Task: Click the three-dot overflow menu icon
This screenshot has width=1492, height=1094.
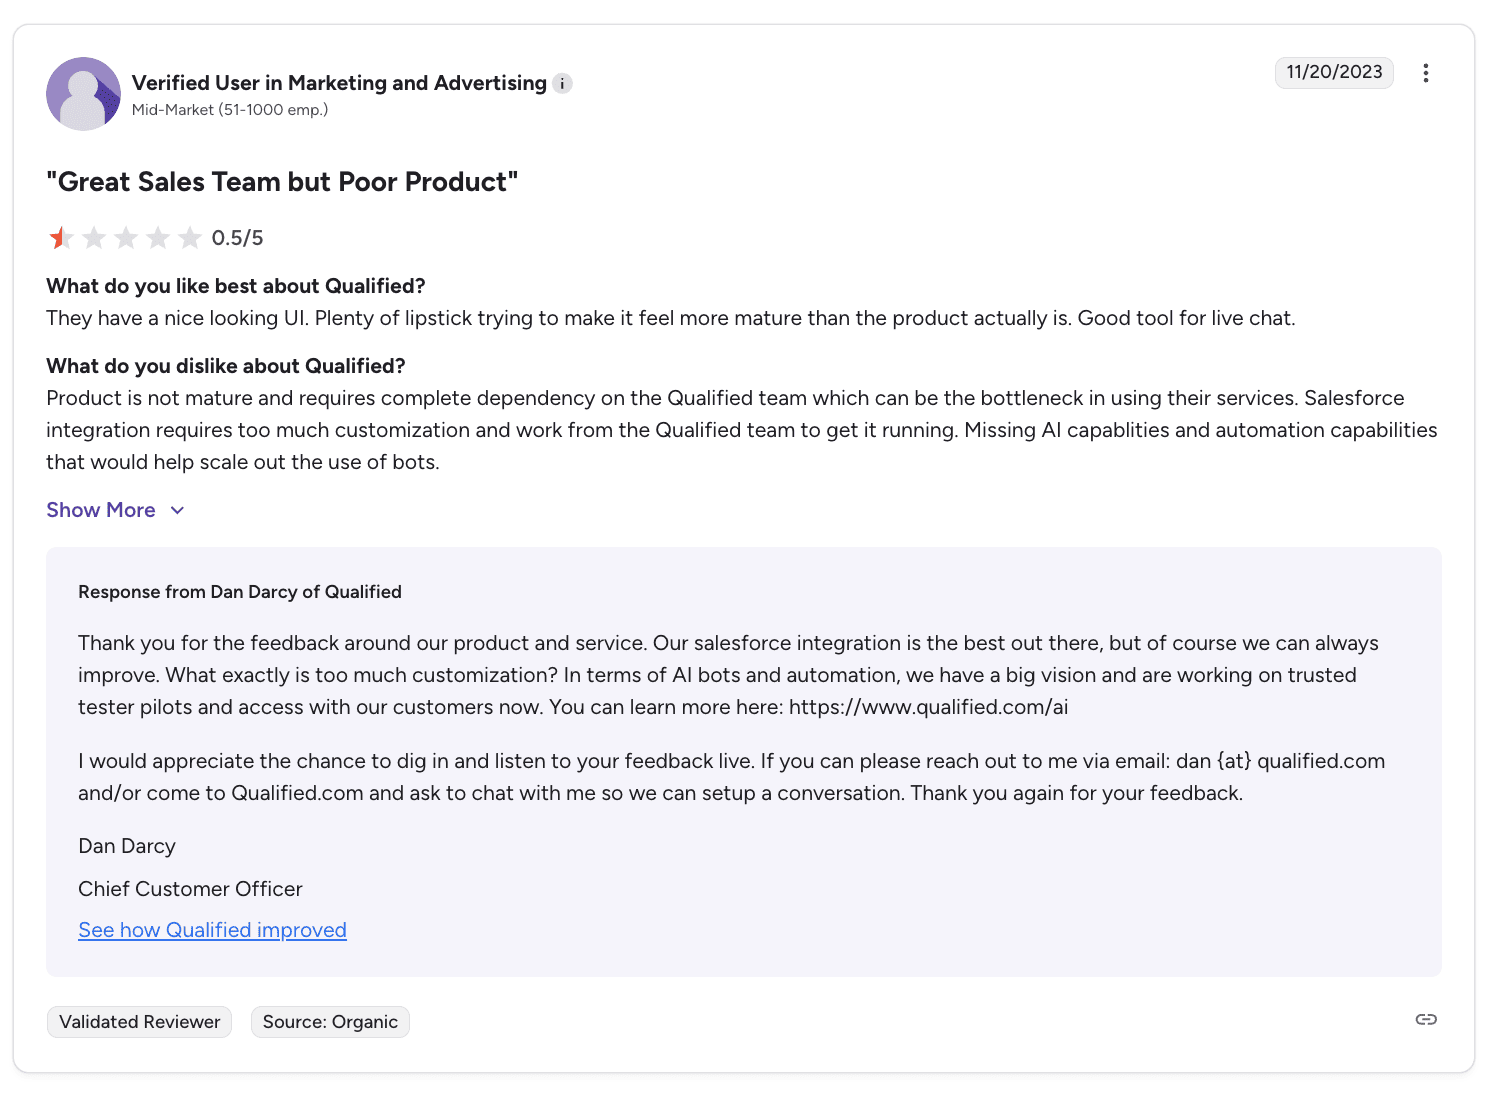Action: point(1426,73)
